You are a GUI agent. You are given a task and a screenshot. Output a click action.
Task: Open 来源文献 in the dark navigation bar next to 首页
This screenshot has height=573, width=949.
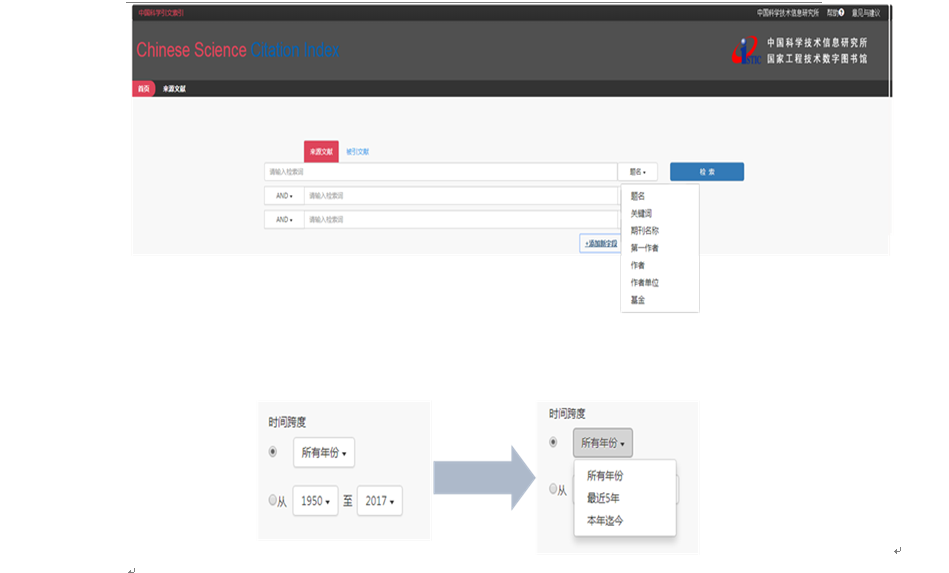(174, 88)
